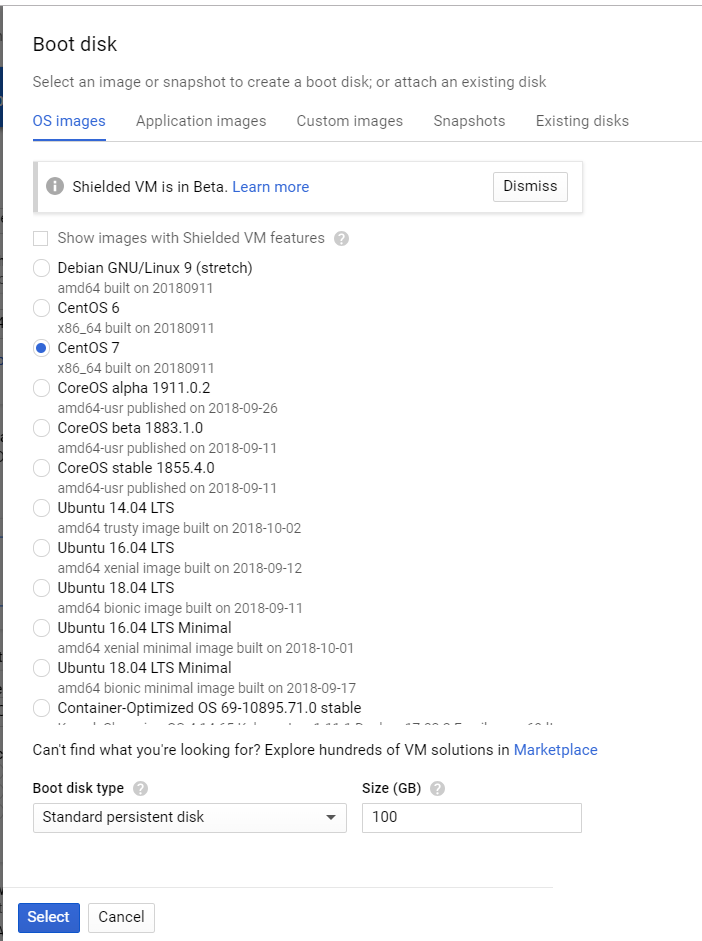Click help icon next to Shielded VM features
The width and height of the screenshot is (702, 941).
(x=341, y=239)
